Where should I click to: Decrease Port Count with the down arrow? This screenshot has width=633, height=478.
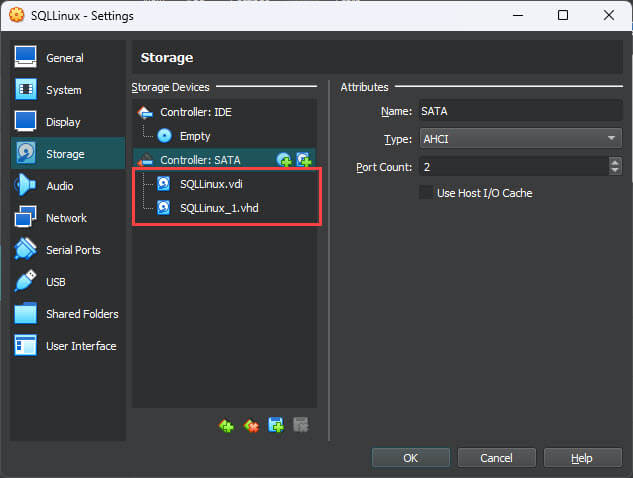click(614, 171)
